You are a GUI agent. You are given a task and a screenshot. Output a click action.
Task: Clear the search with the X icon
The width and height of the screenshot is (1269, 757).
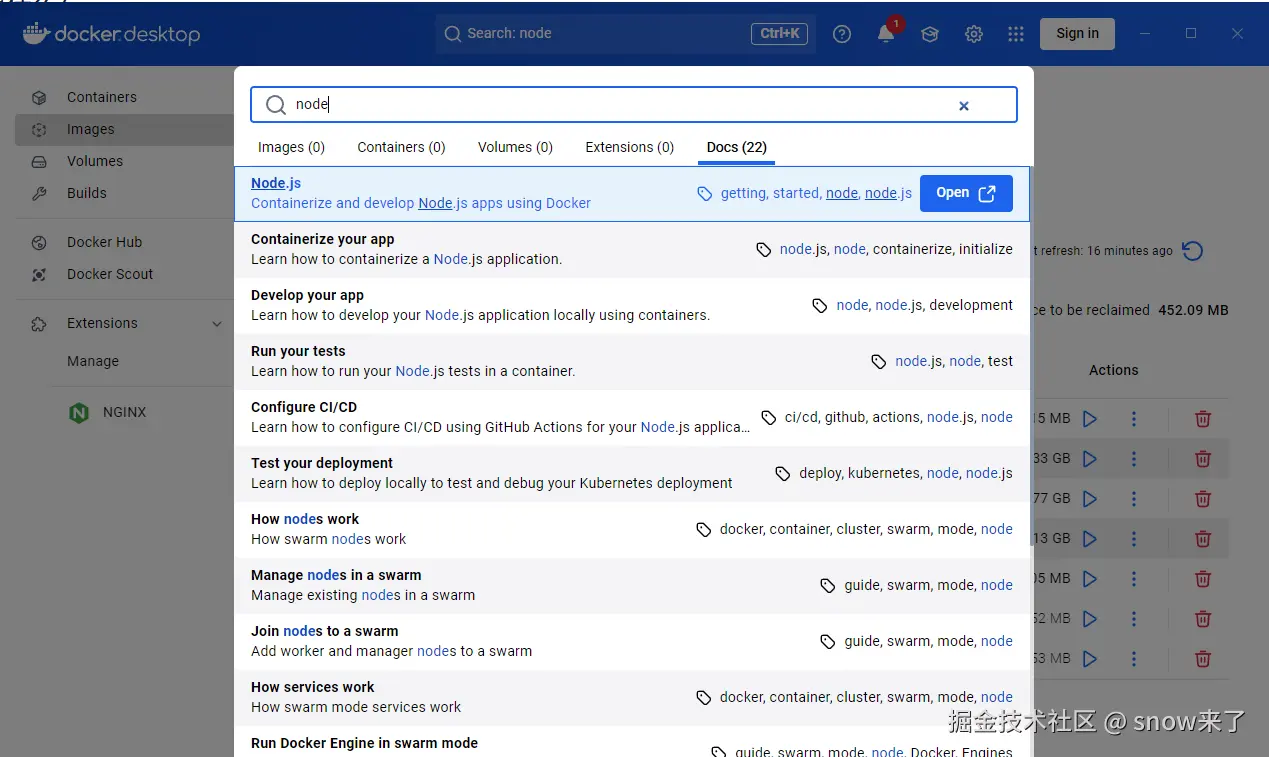[964, 105]
